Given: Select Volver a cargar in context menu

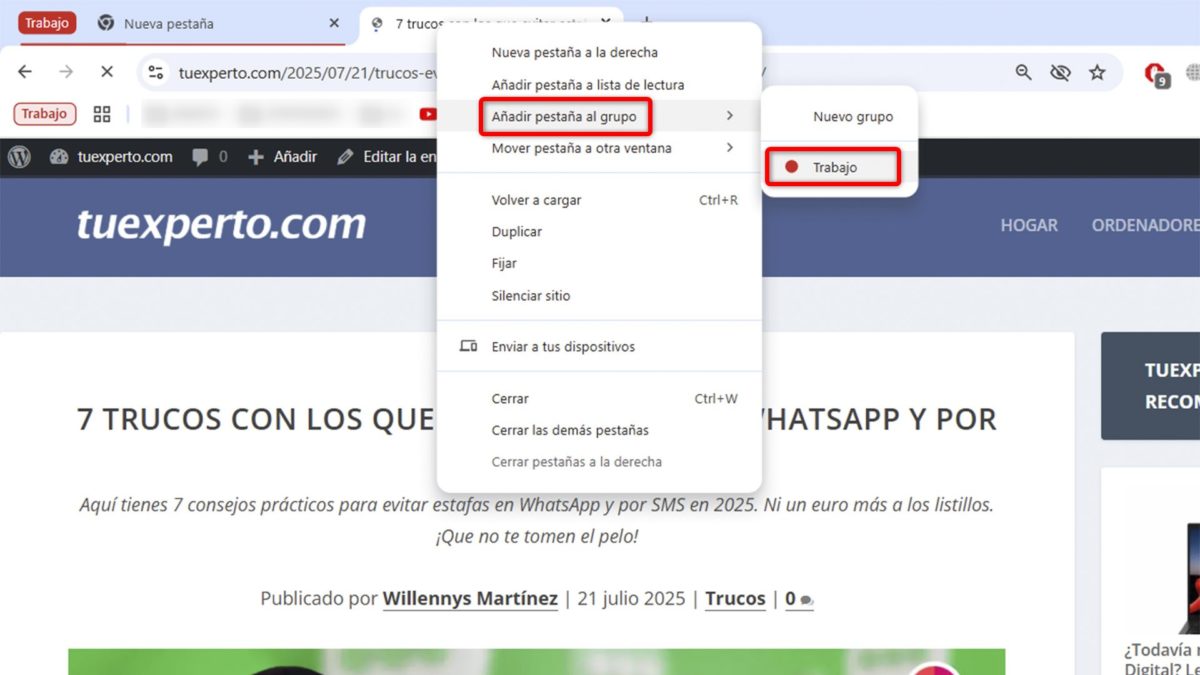Looking at the screenshot, I should [599, 200].
